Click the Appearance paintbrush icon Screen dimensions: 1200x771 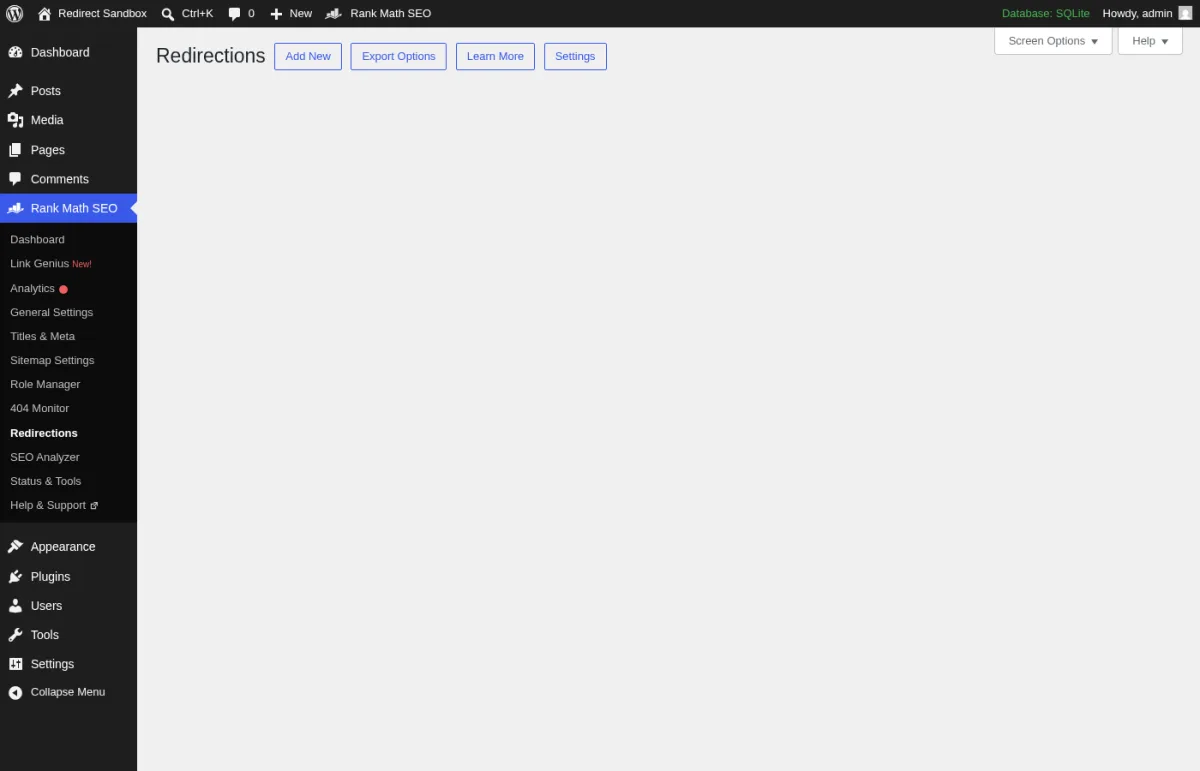tap(15, 547)
